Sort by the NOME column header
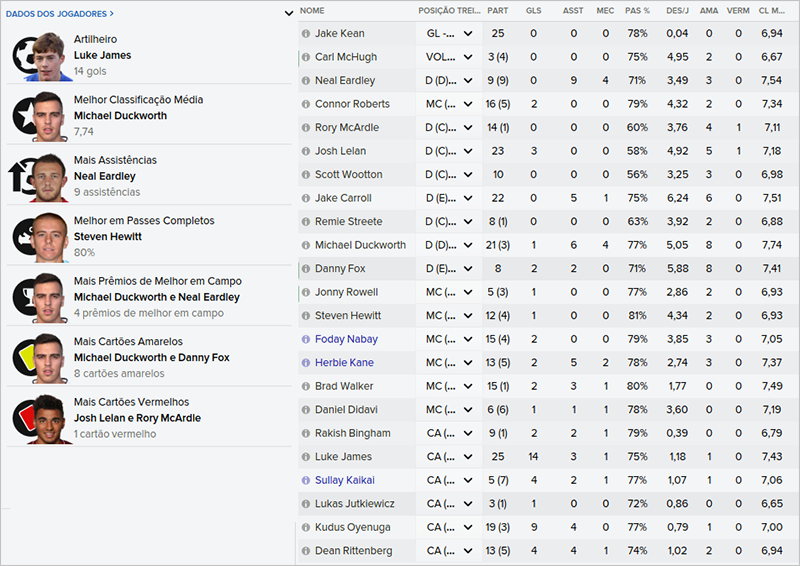This screenshot has width=800, height=566. tap(312, 10)
